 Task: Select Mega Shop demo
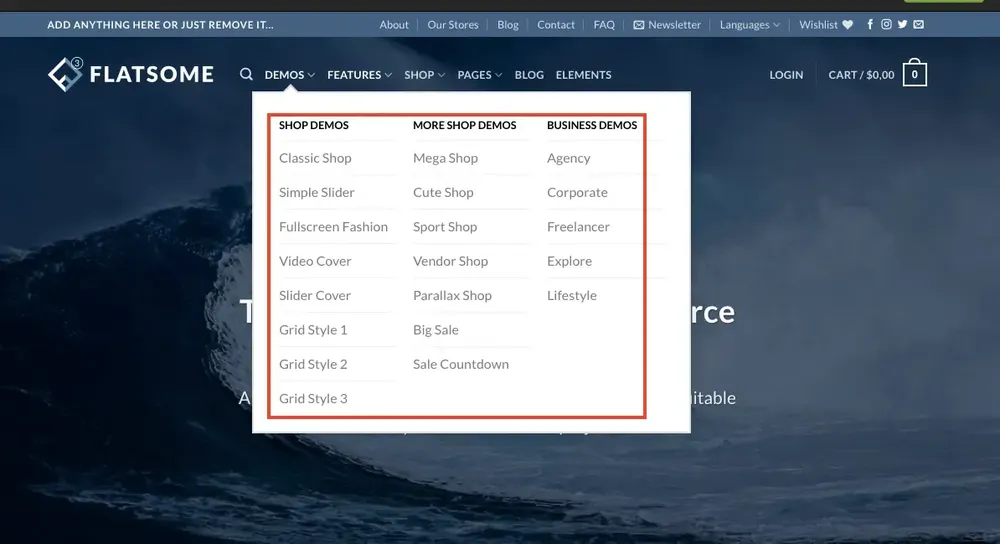(x=445, y=158)
